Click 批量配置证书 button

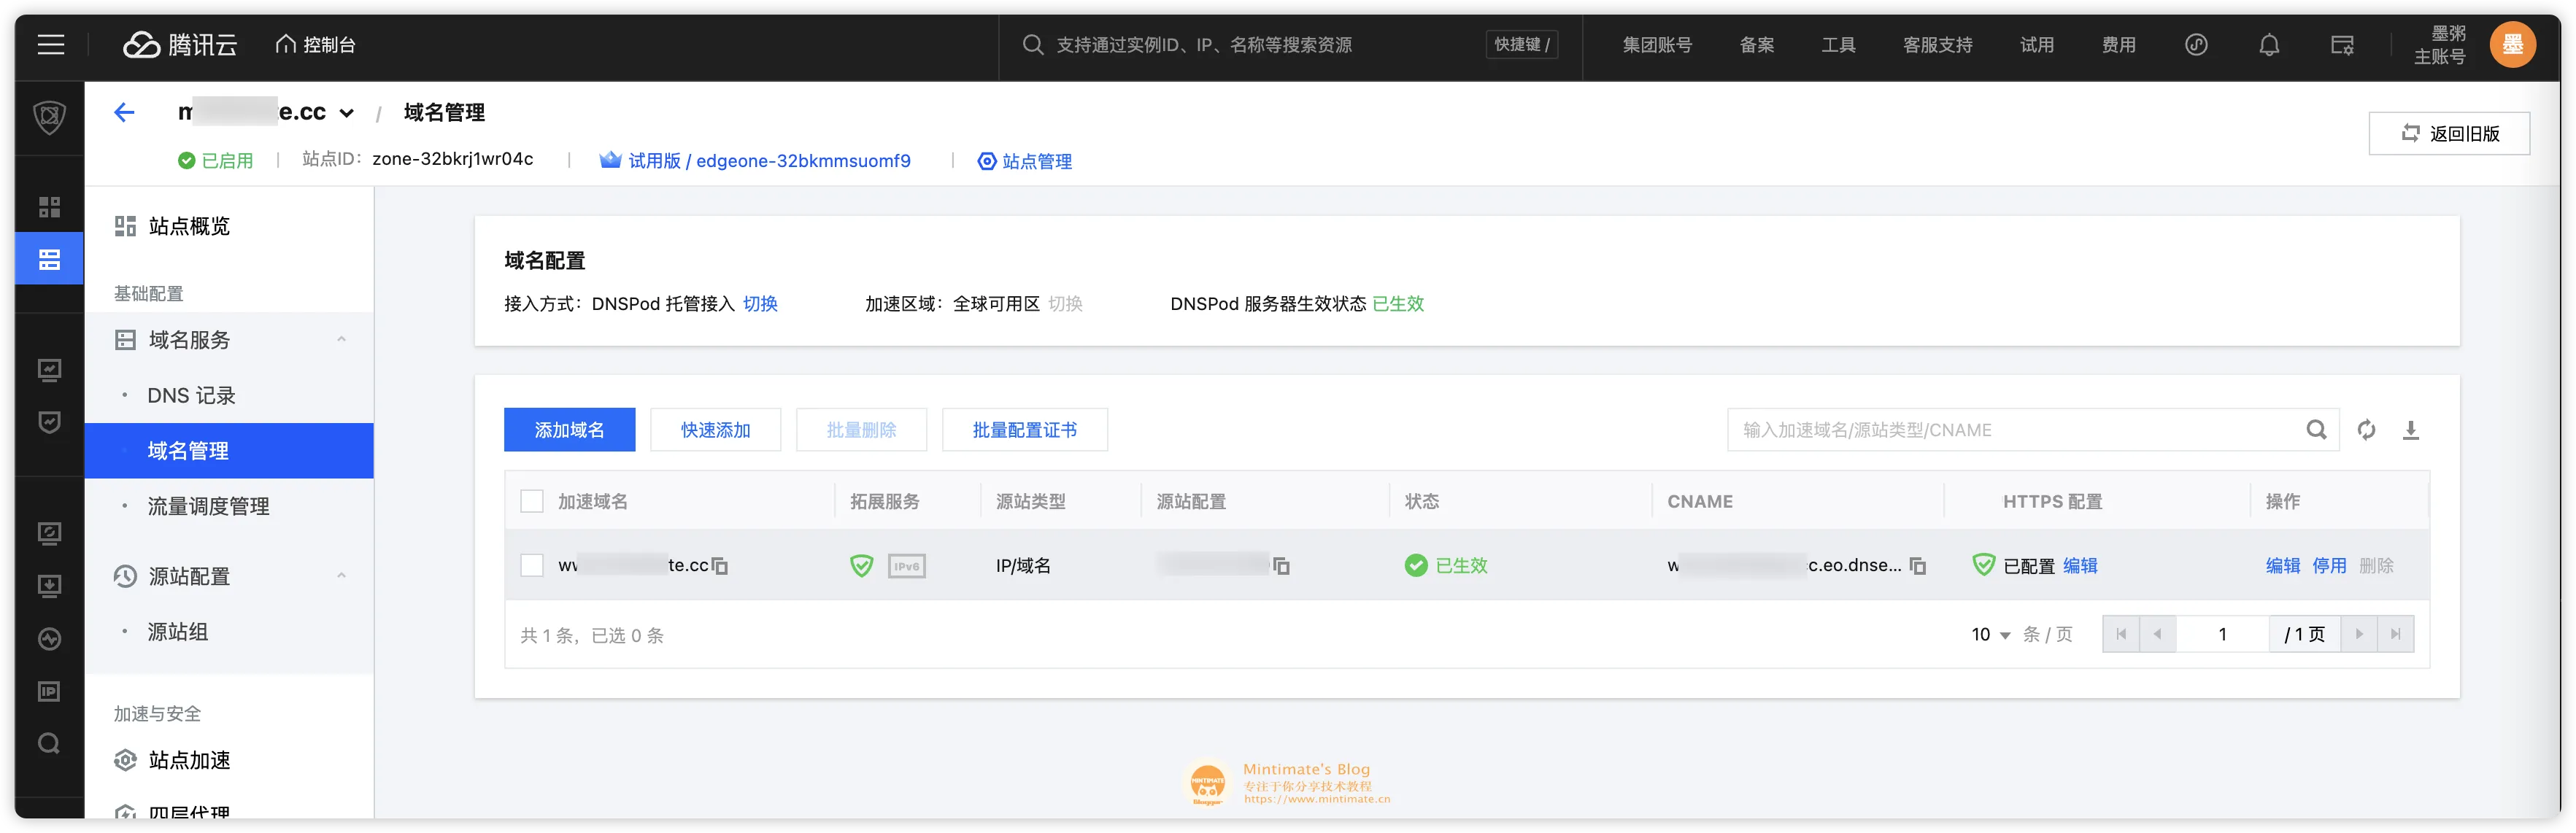click(1024, 430)
